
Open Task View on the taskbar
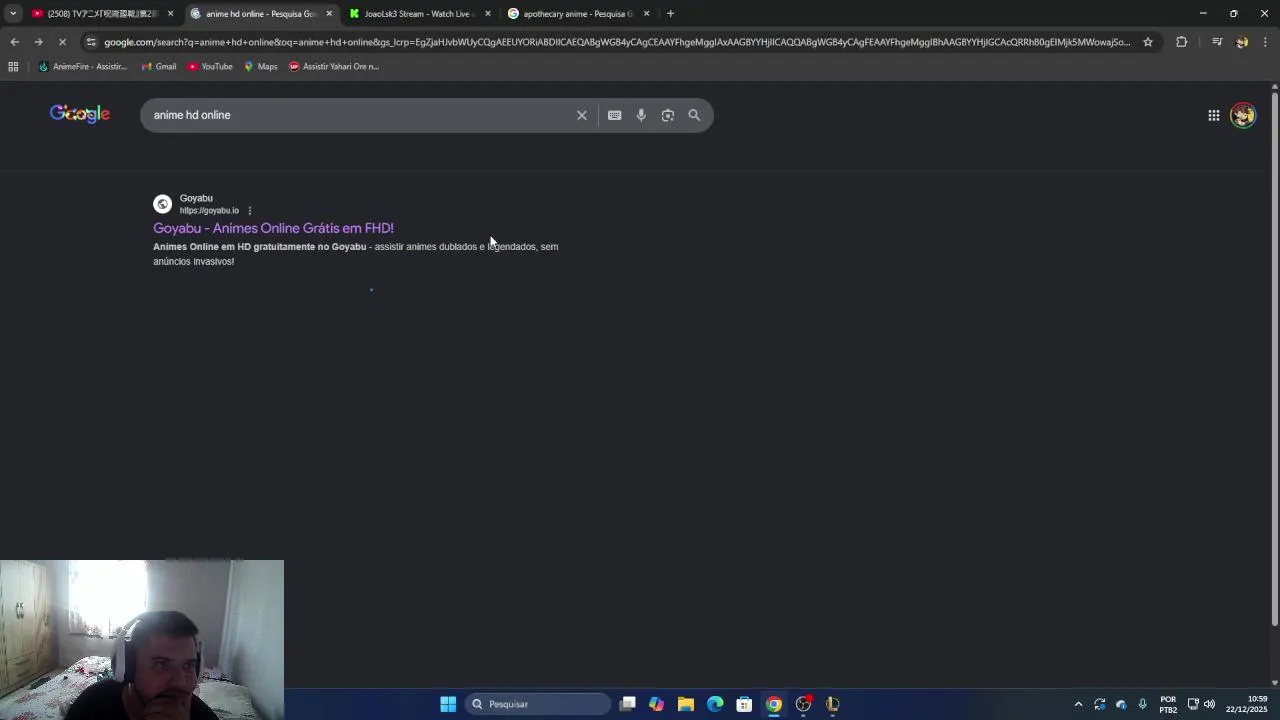point(627,704)
